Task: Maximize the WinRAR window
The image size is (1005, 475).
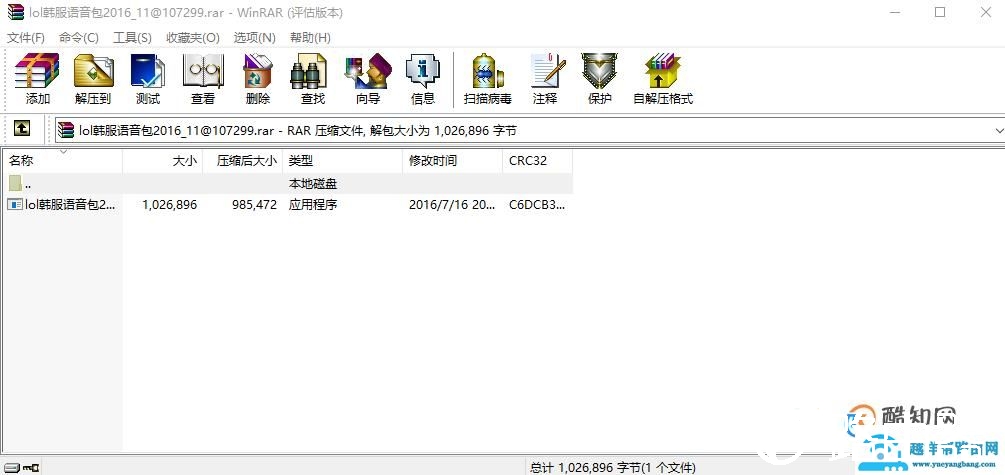Action: [940, 12]
